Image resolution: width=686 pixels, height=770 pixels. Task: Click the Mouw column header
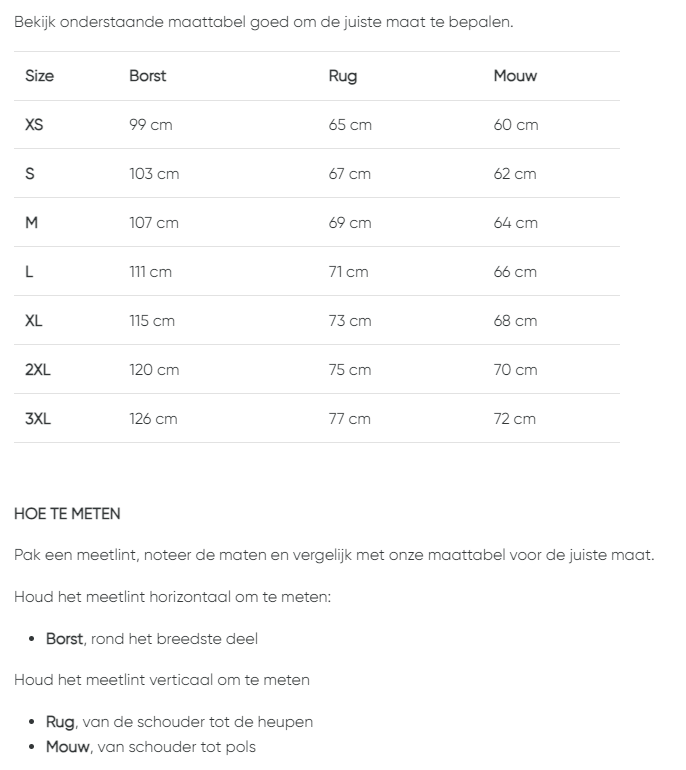pyautogui.click(x=515, y=76)
